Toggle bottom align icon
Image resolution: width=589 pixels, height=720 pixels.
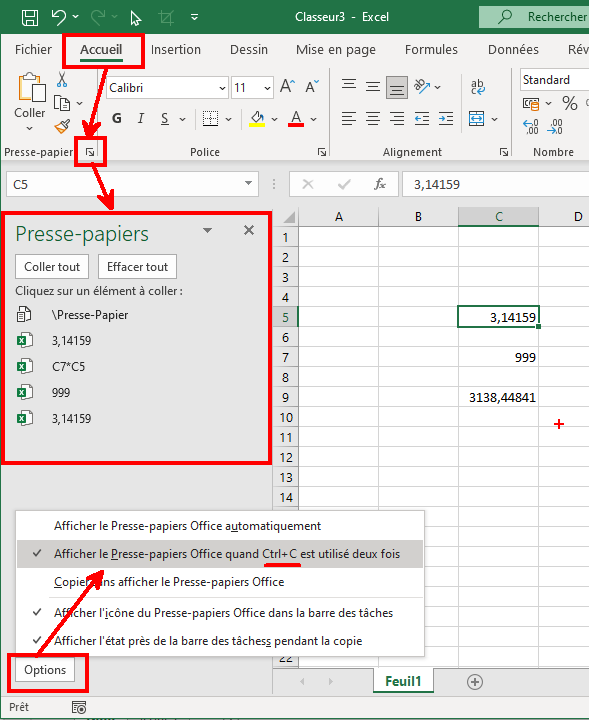397,88
